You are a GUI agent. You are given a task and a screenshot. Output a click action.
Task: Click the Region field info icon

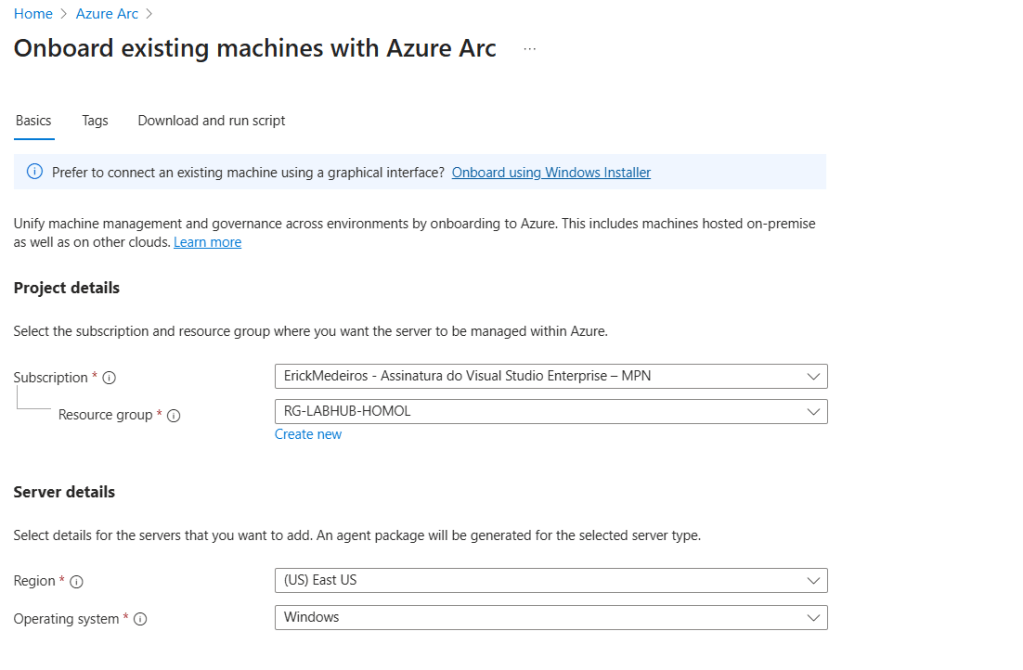[x=77, y=582]
